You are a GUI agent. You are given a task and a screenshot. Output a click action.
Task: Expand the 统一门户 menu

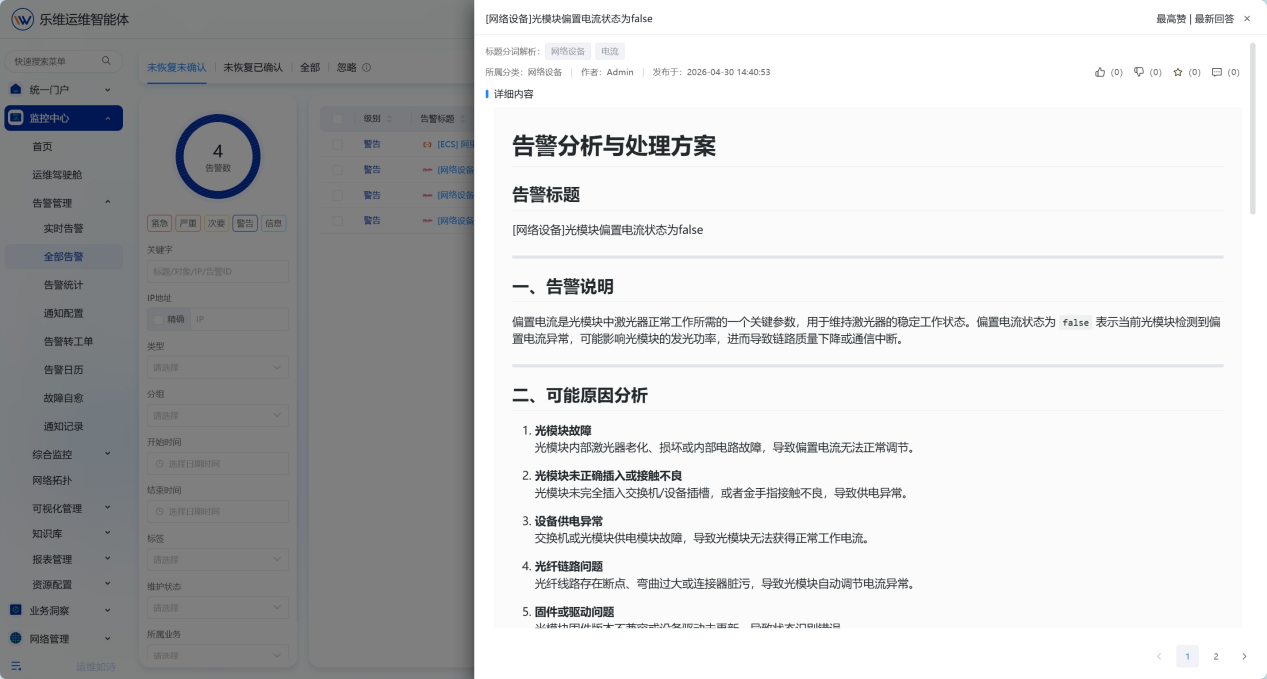[107, 89]
